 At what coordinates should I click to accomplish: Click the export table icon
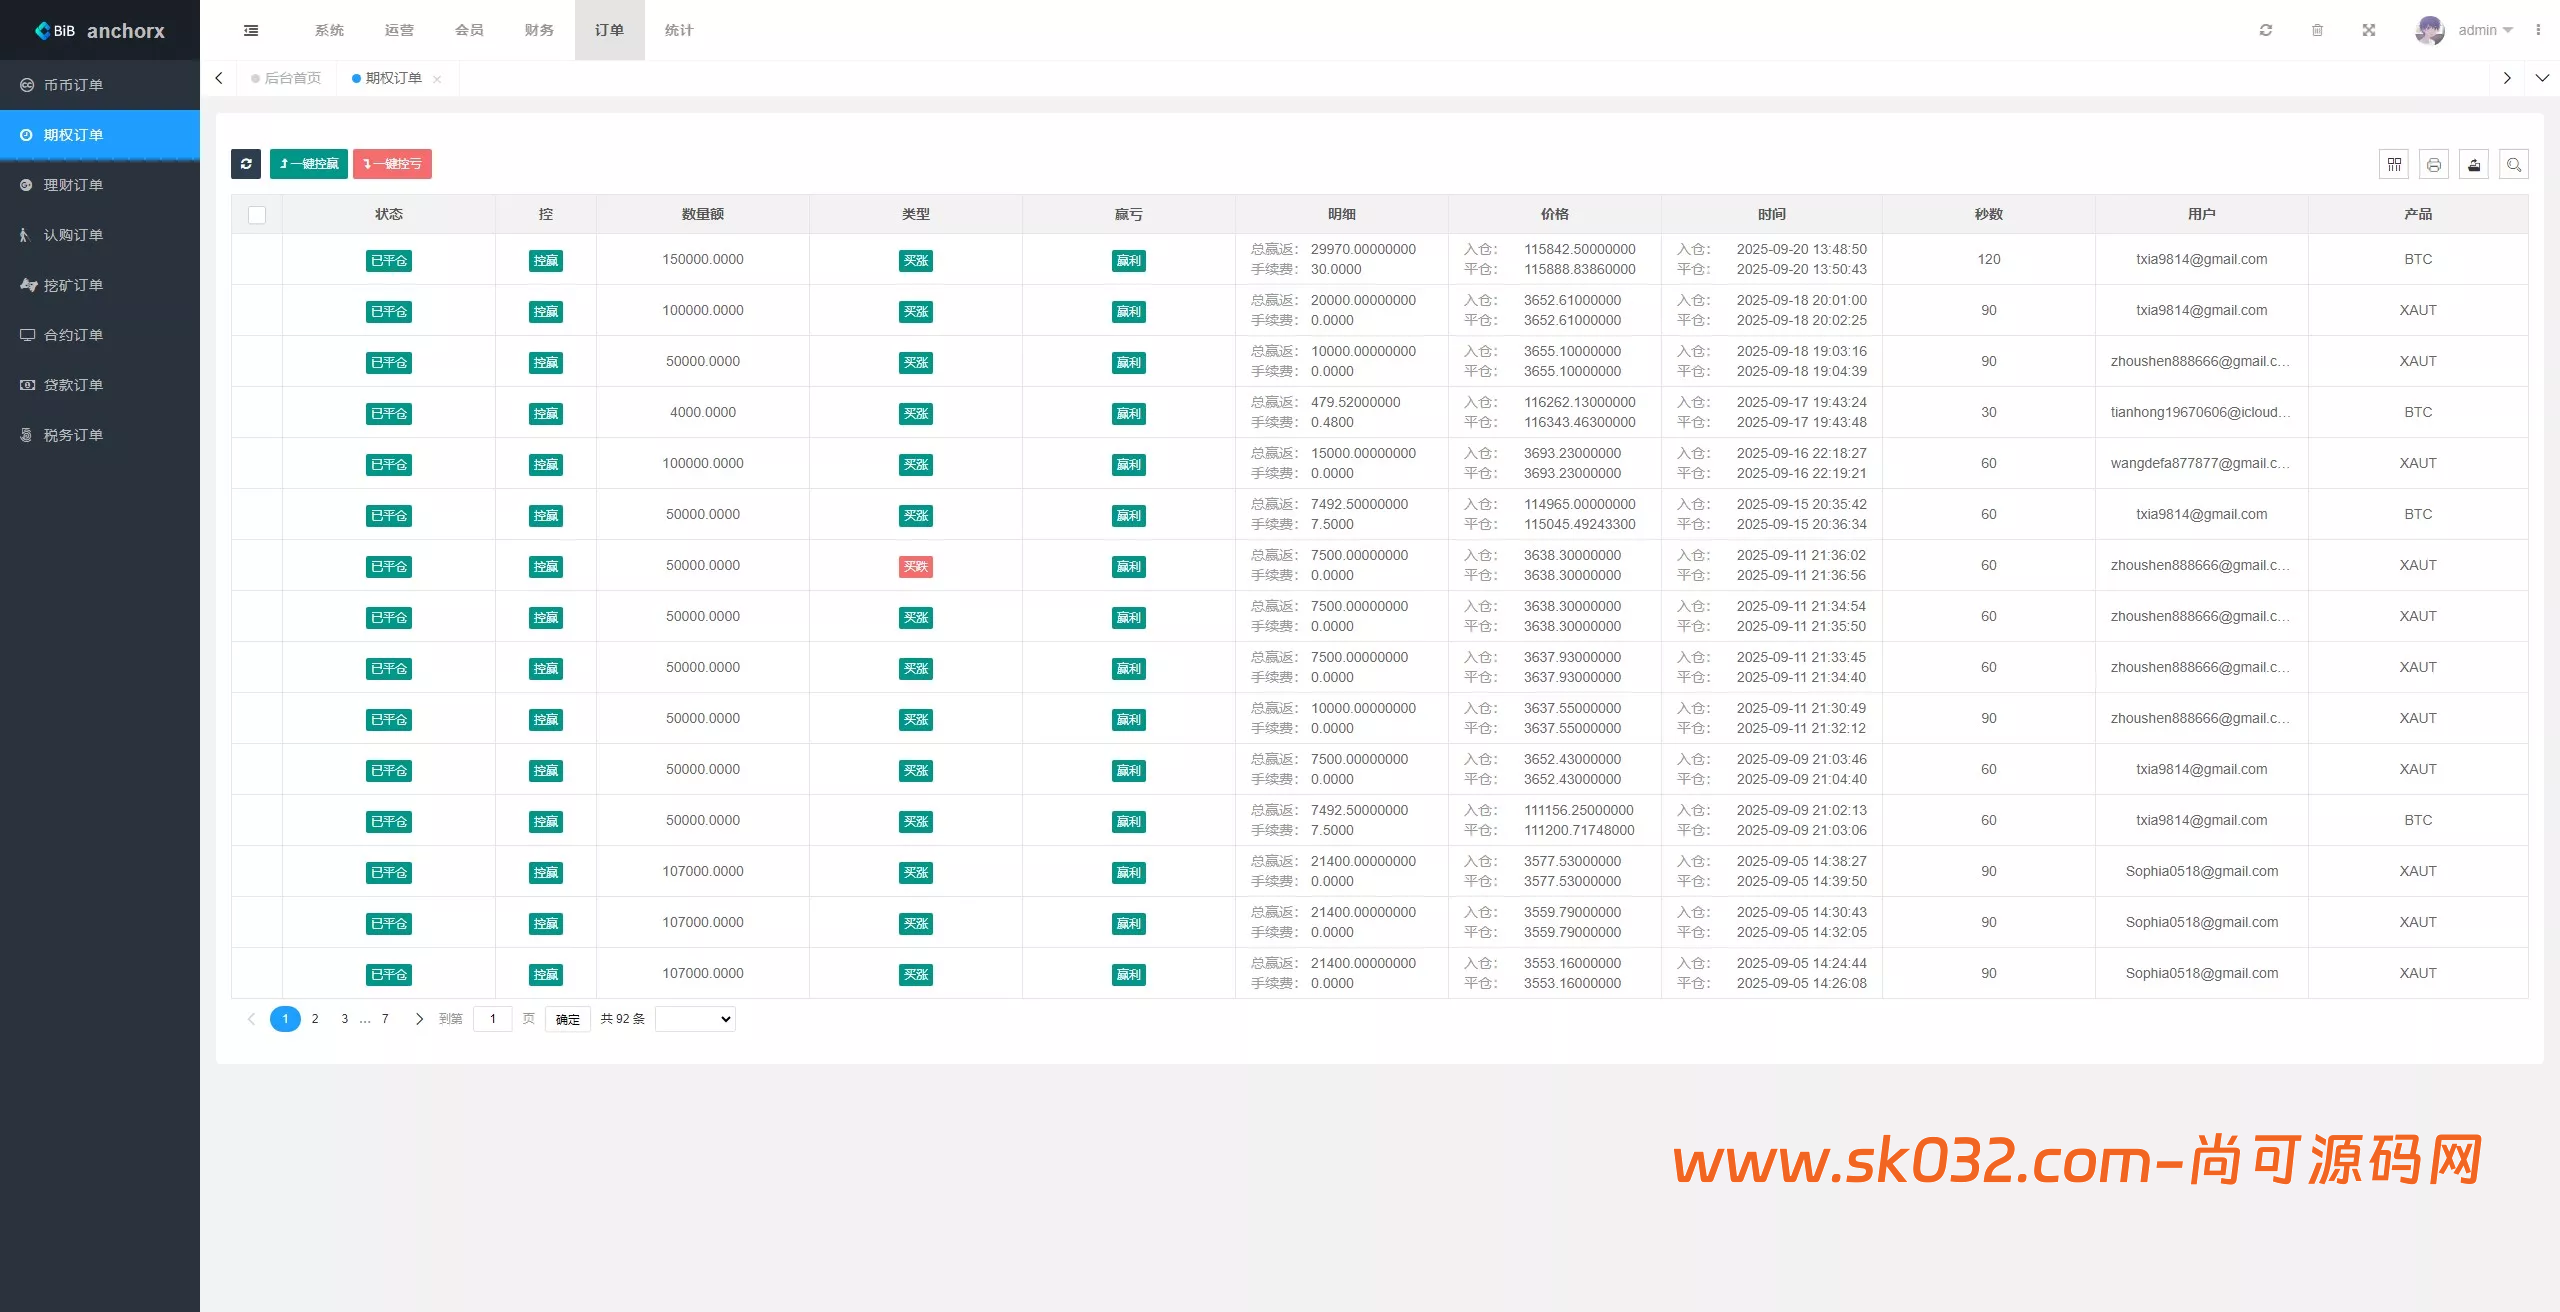pyautogui.click(x=2474, y=164)
